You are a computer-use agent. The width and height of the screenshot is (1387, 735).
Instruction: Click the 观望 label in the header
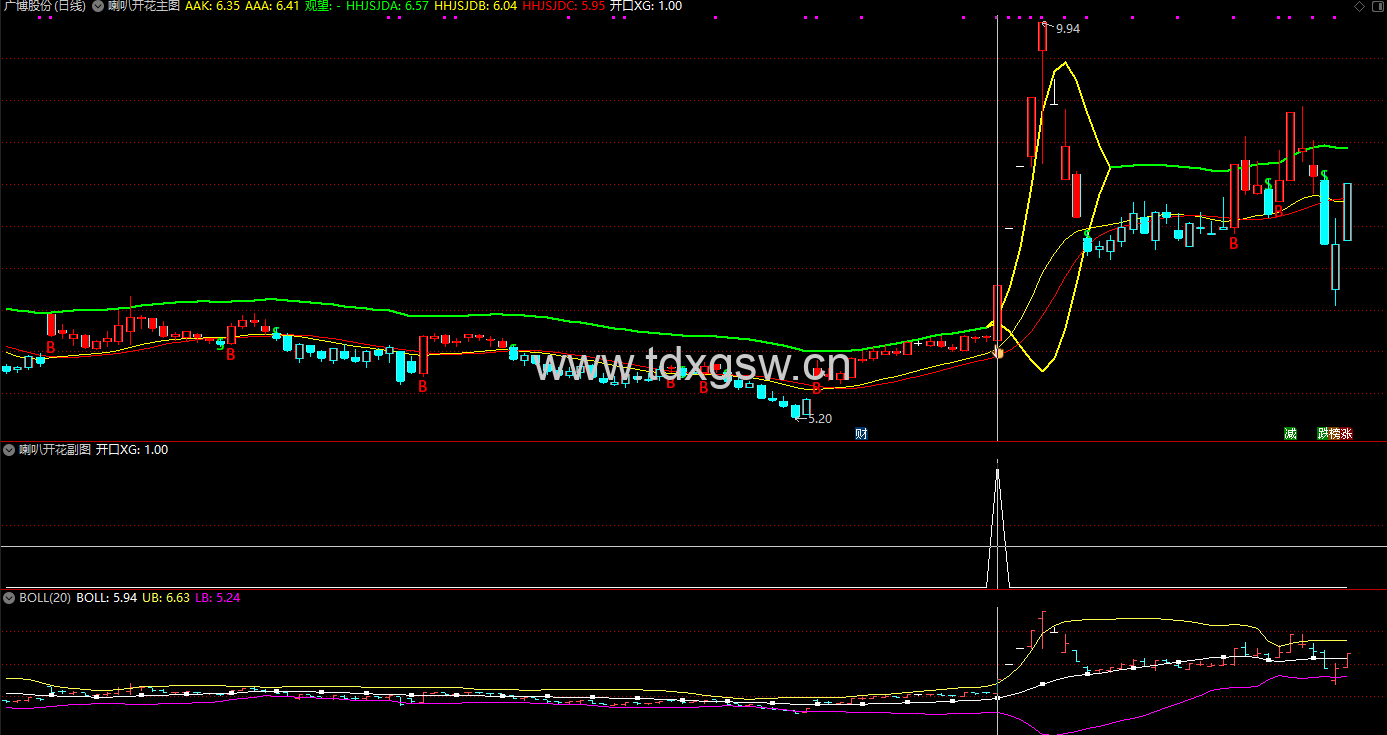pyautogui.click(x=320, y=6)
